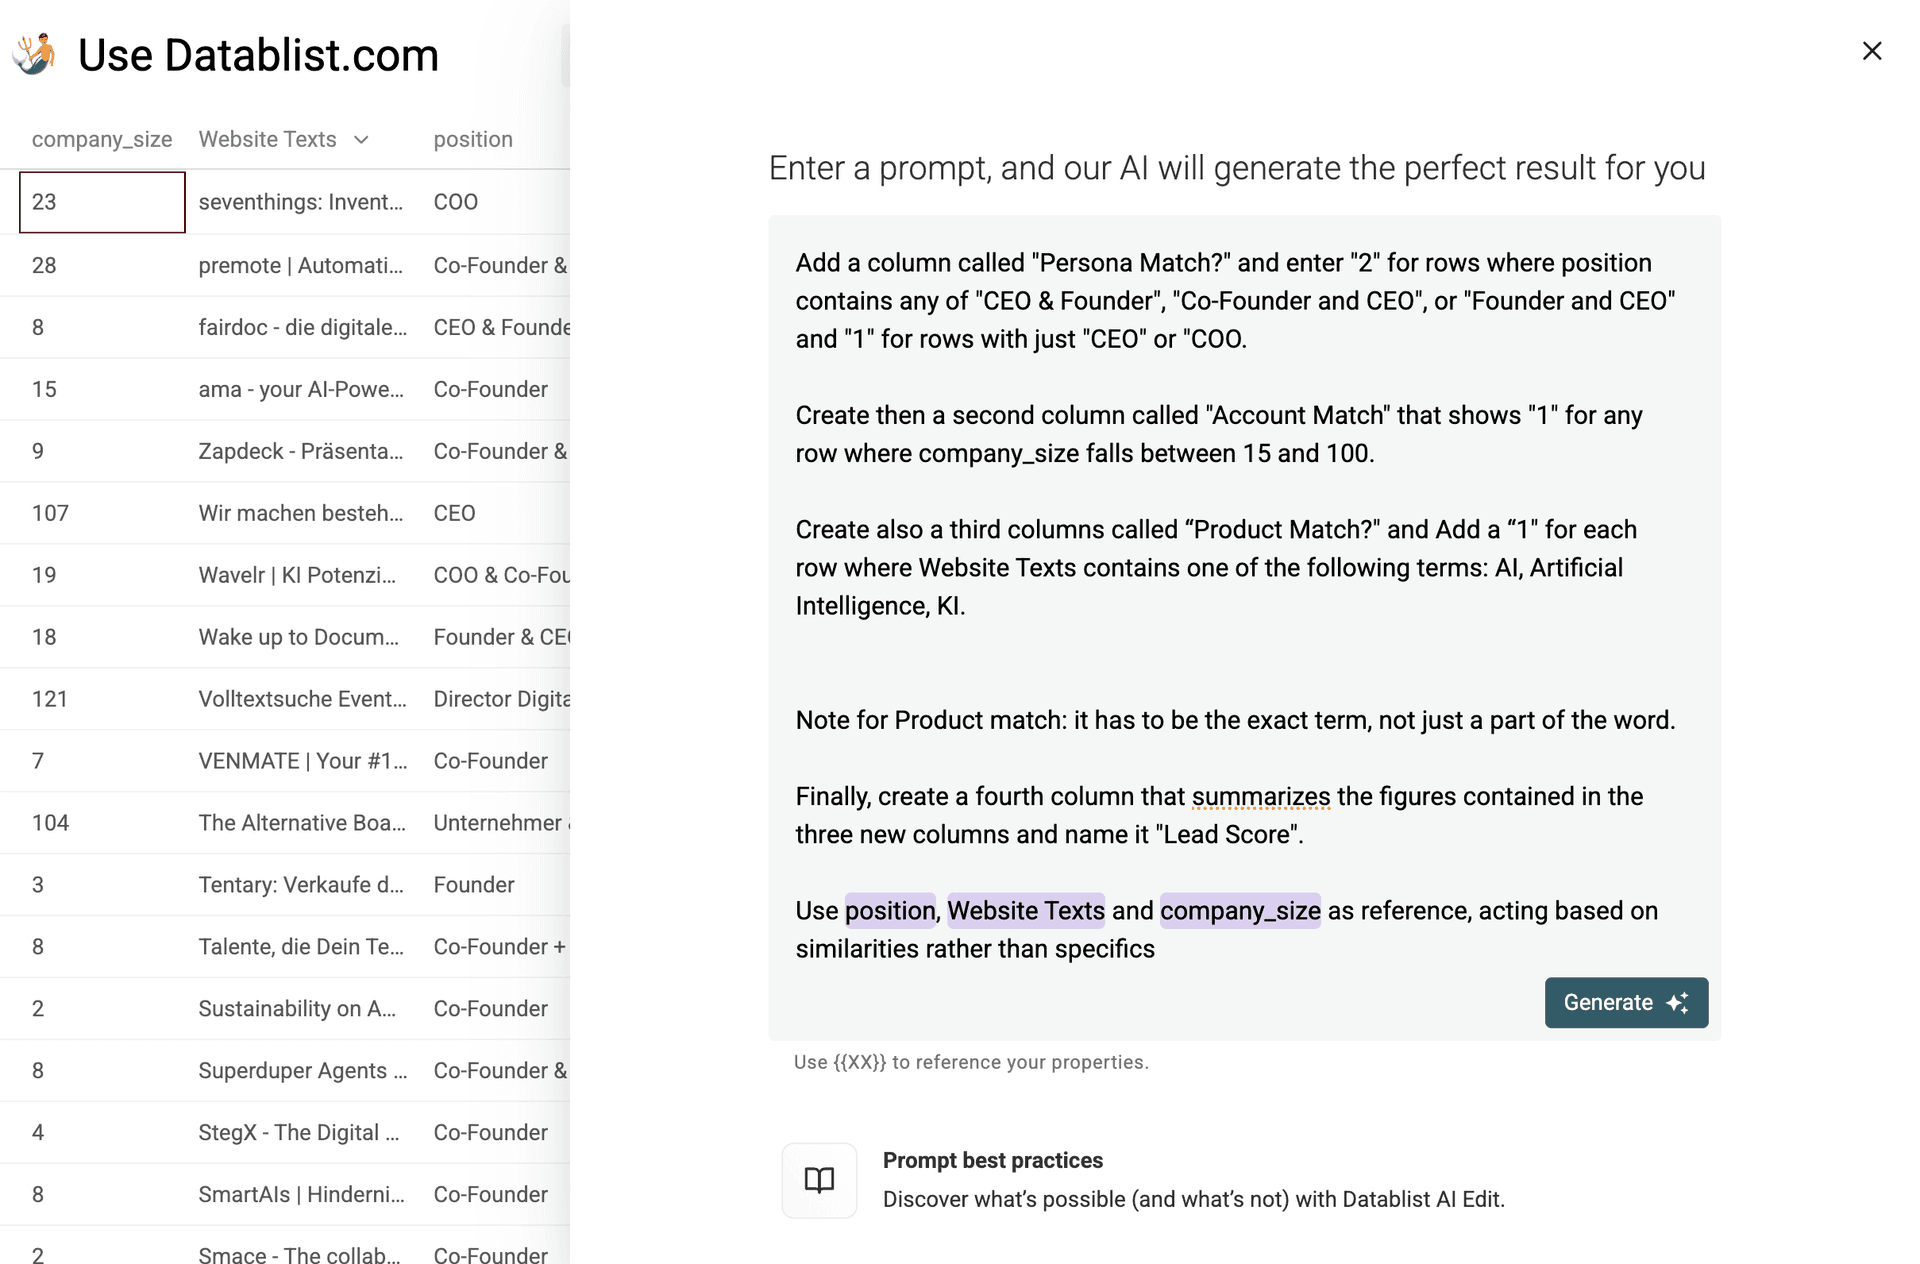The image size is (1920, 1264).
Task: Click the Generate button
Action: click(1626, 1003)
